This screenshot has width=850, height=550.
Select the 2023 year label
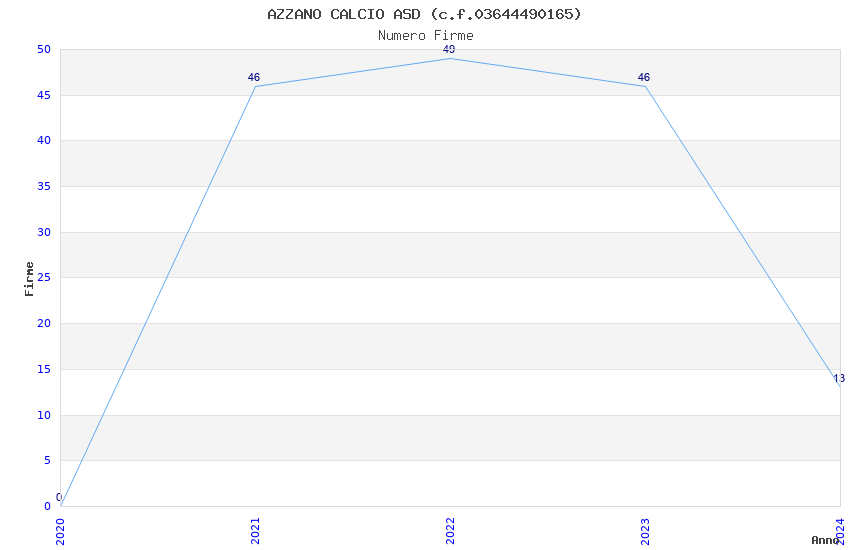point(645,531)
